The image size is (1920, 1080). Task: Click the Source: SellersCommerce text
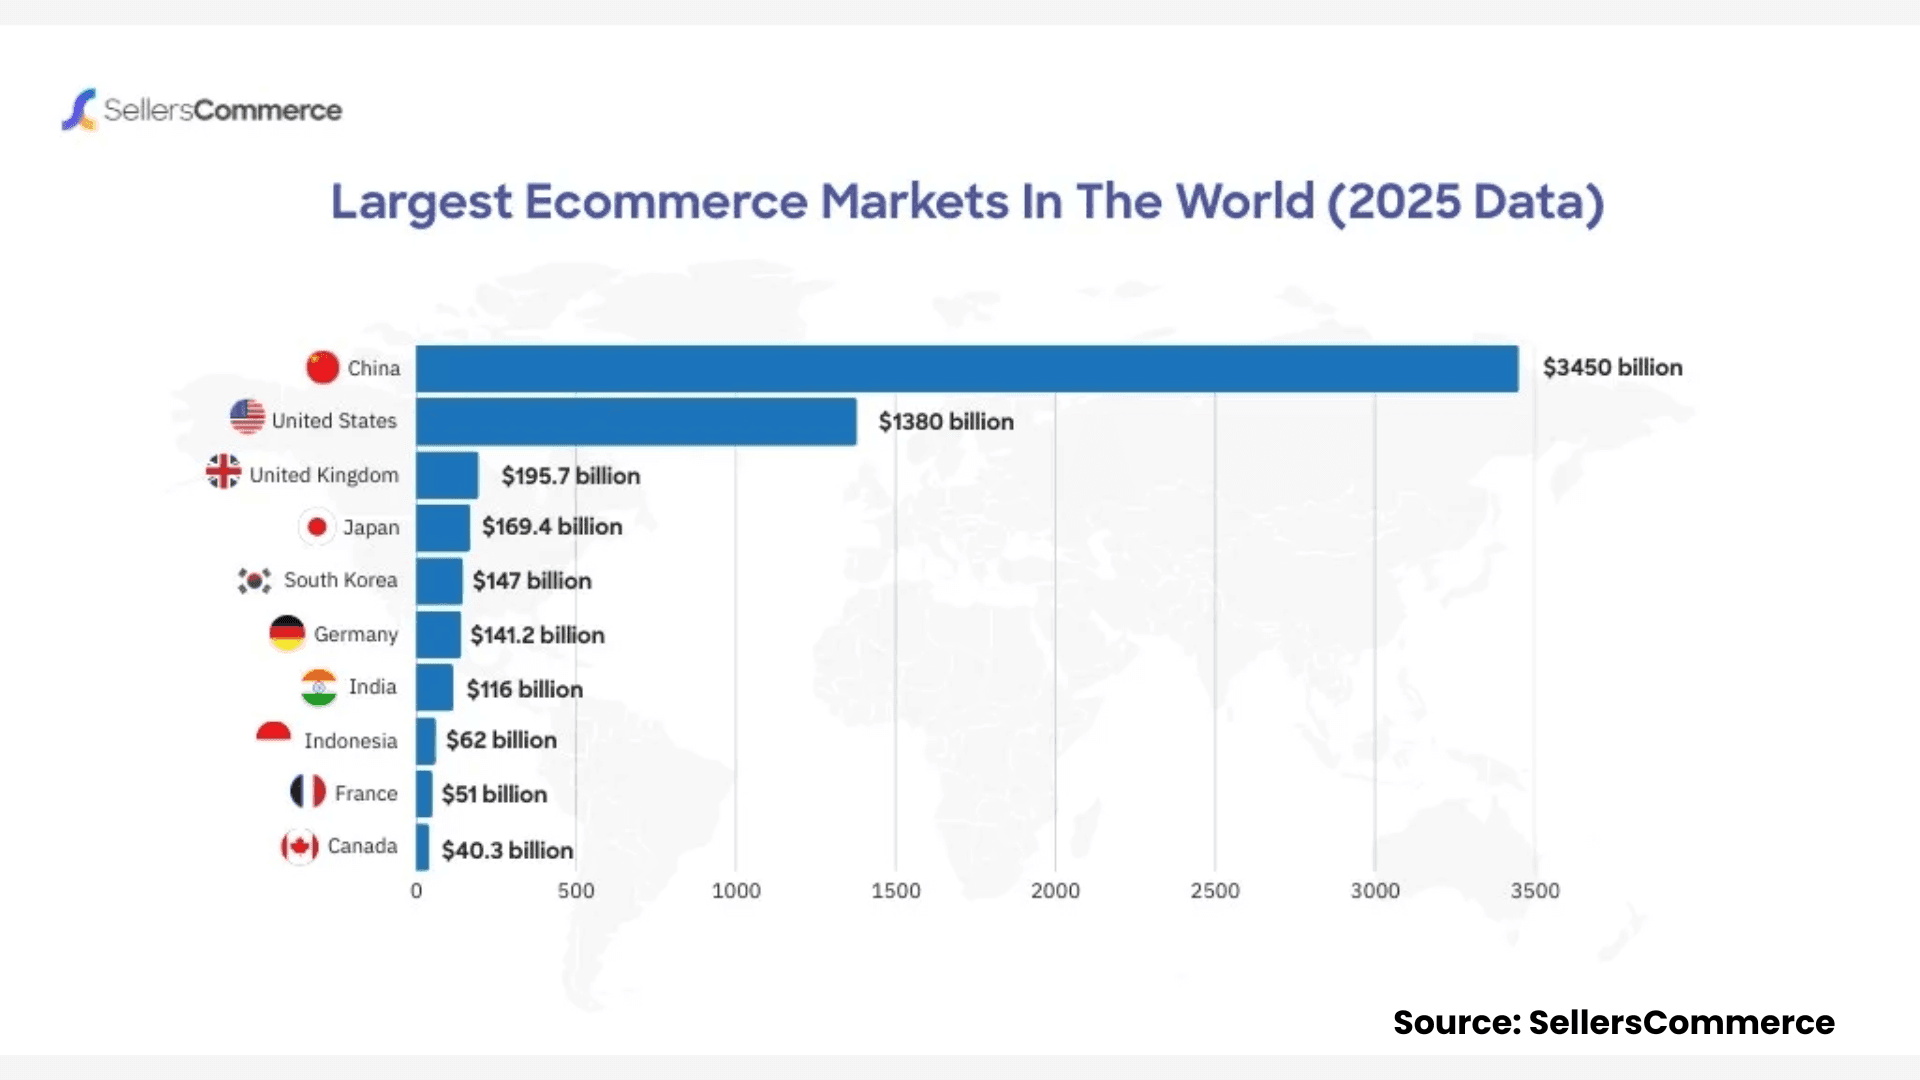pyautogui.click(x=1613, y=1022)
